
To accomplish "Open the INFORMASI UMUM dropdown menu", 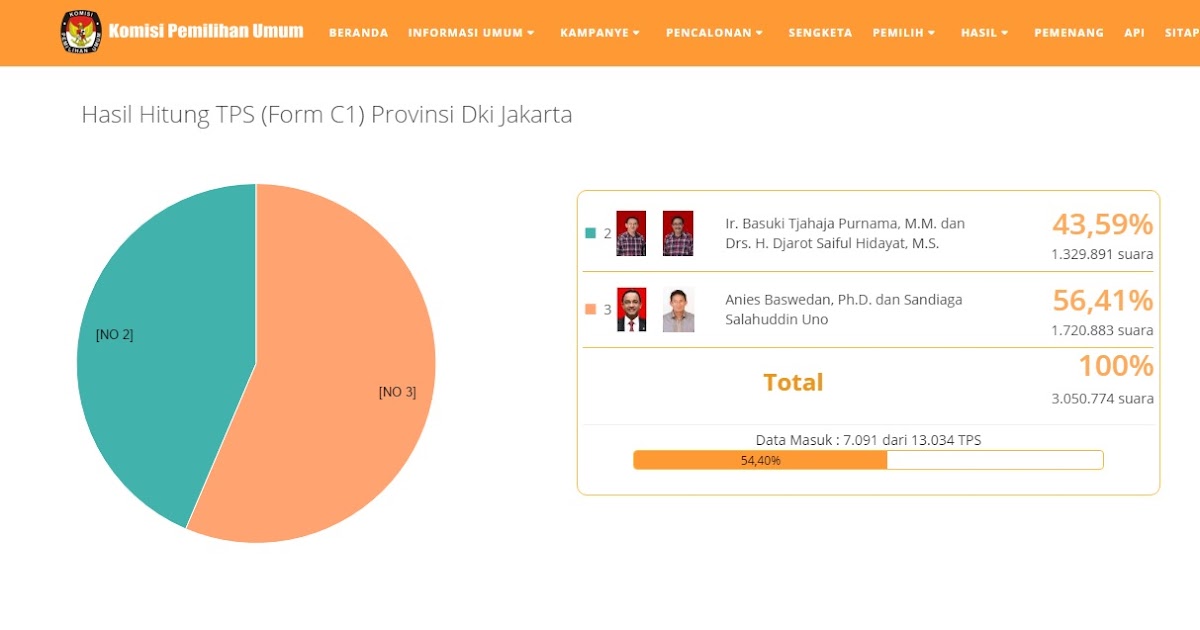I will (471, 32).
